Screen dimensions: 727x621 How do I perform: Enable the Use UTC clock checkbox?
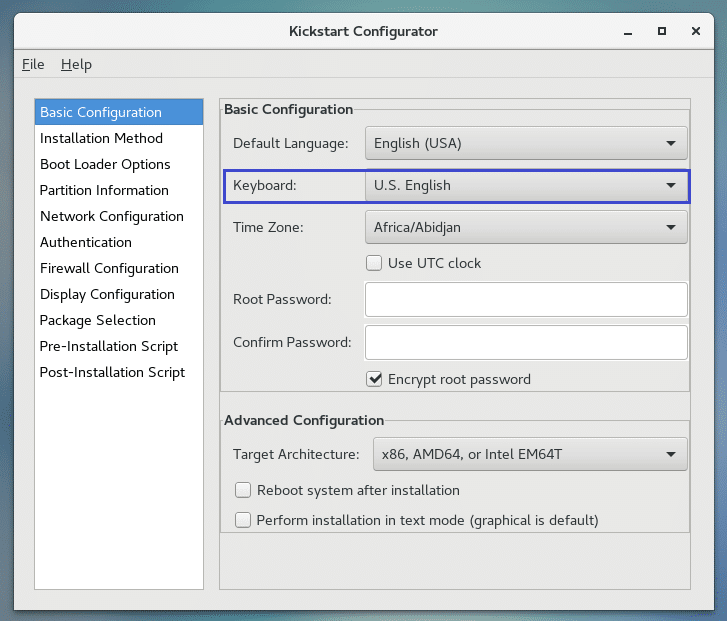[374, 263]
